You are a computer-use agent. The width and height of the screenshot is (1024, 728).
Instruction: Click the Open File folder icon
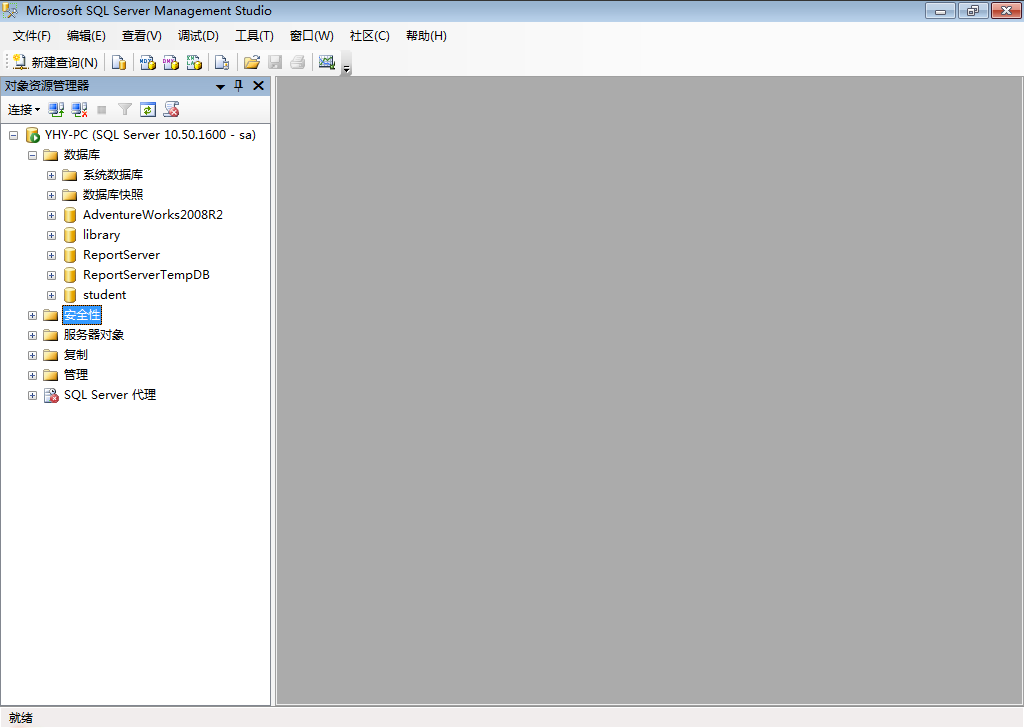coord(251,62)
